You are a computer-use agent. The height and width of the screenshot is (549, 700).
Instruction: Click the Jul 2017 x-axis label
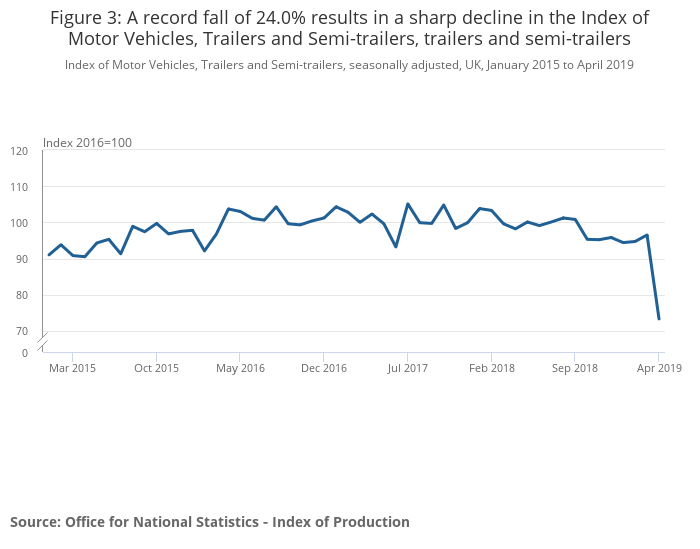pos(408,368)
